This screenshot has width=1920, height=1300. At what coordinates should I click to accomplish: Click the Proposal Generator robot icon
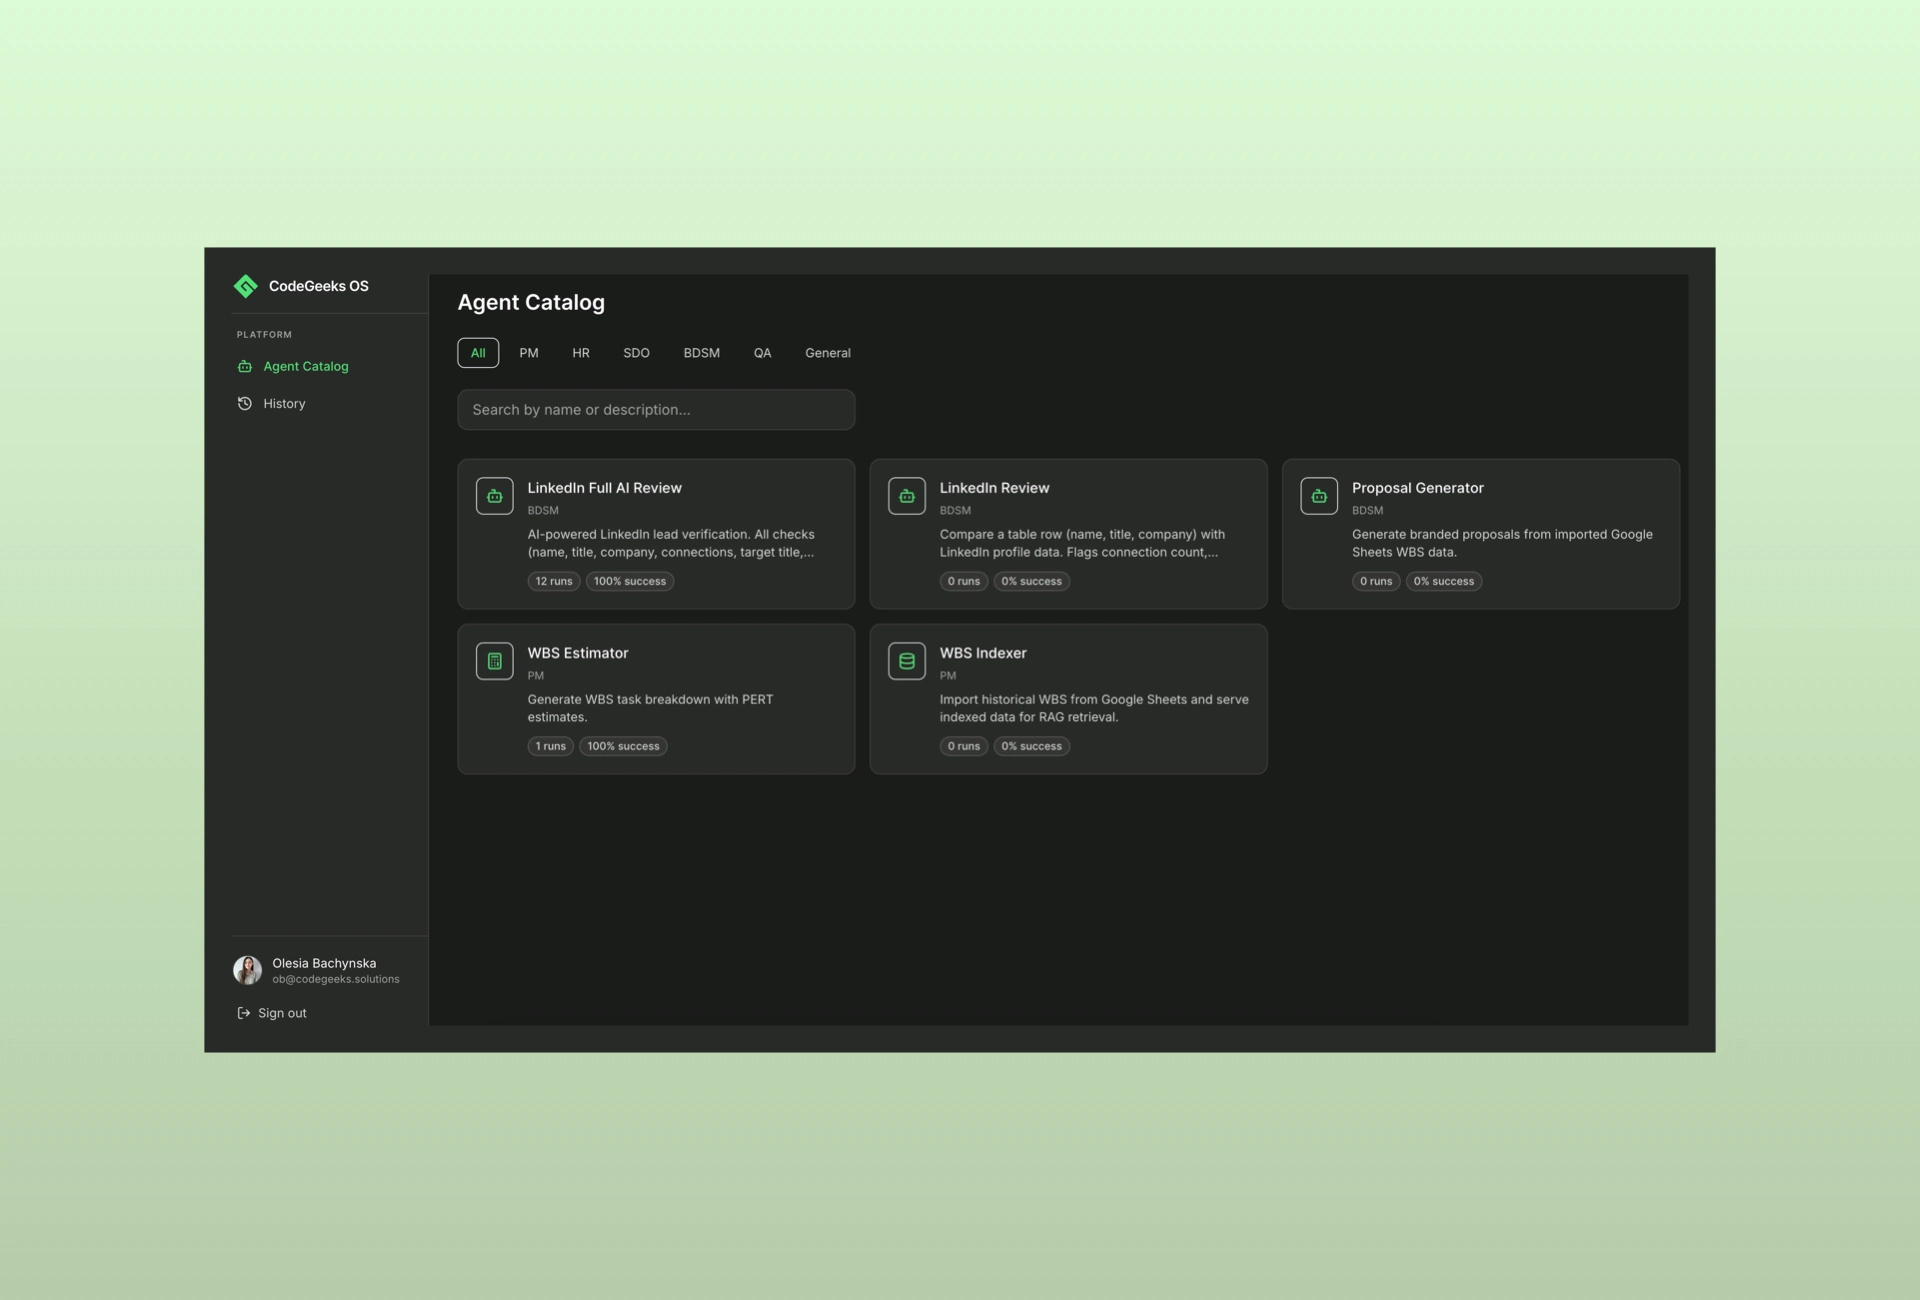[1318, 496]
